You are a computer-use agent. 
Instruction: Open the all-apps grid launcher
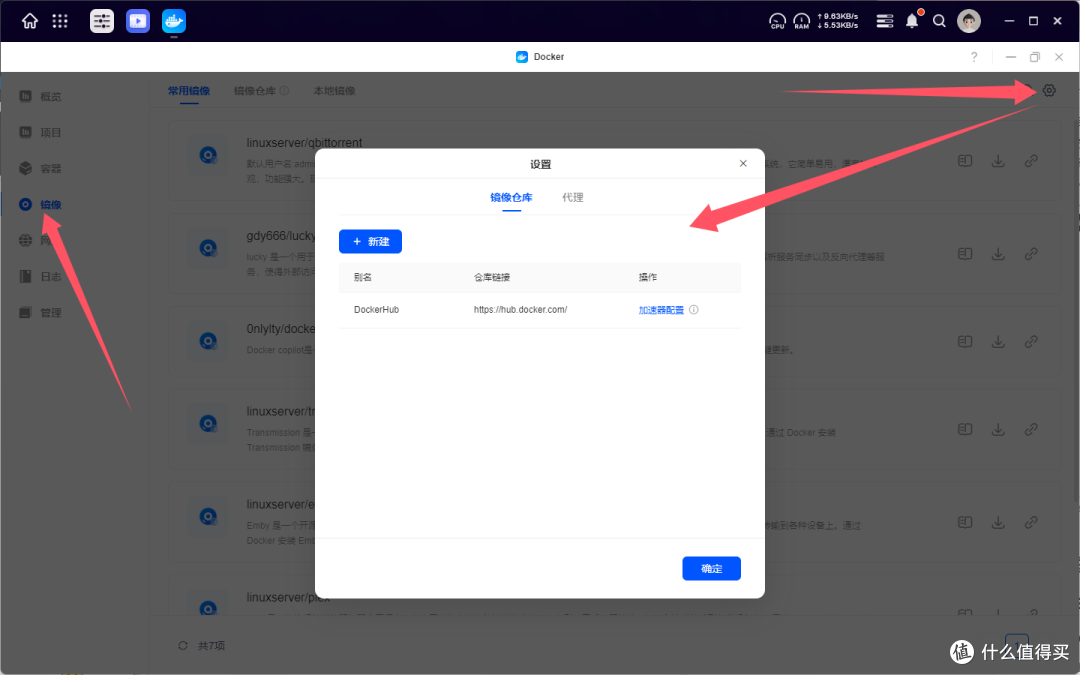(x=60, y=21)
